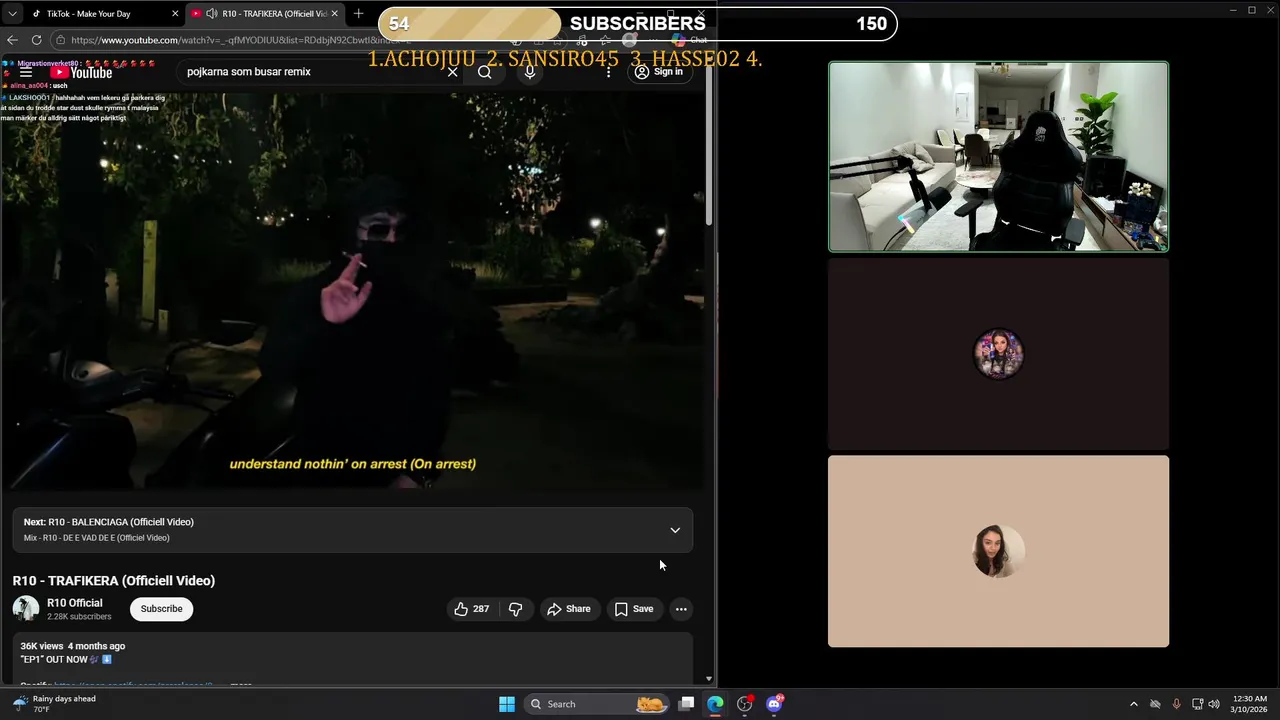This screenshot has width=1280, height=720.
Task: Select the middle participant avatar tile
Action: 998,354
